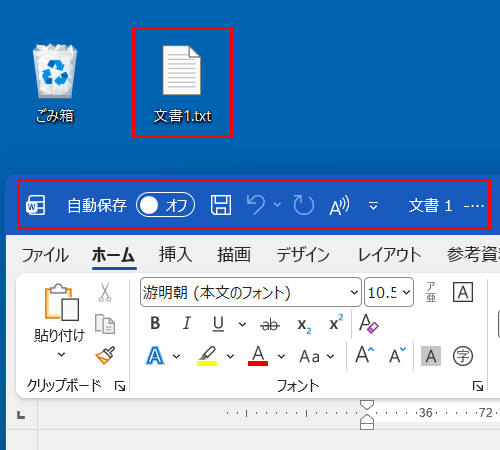The image size is (500, 450).
Task: Toggle Underline formatting
Action: click(218, 324)
